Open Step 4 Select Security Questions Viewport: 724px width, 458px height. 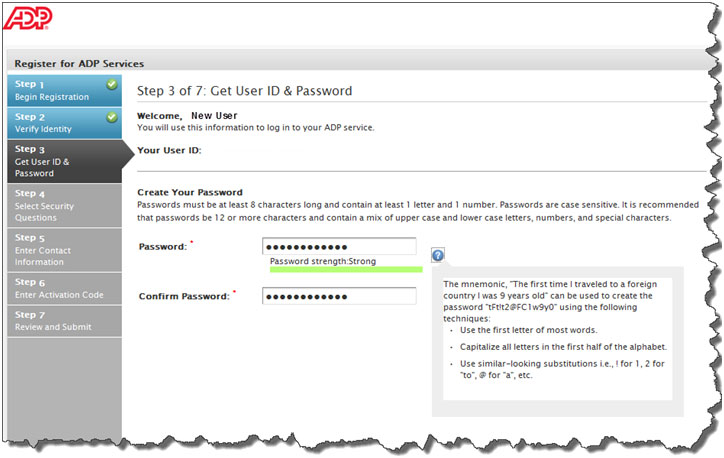(65, 205)
